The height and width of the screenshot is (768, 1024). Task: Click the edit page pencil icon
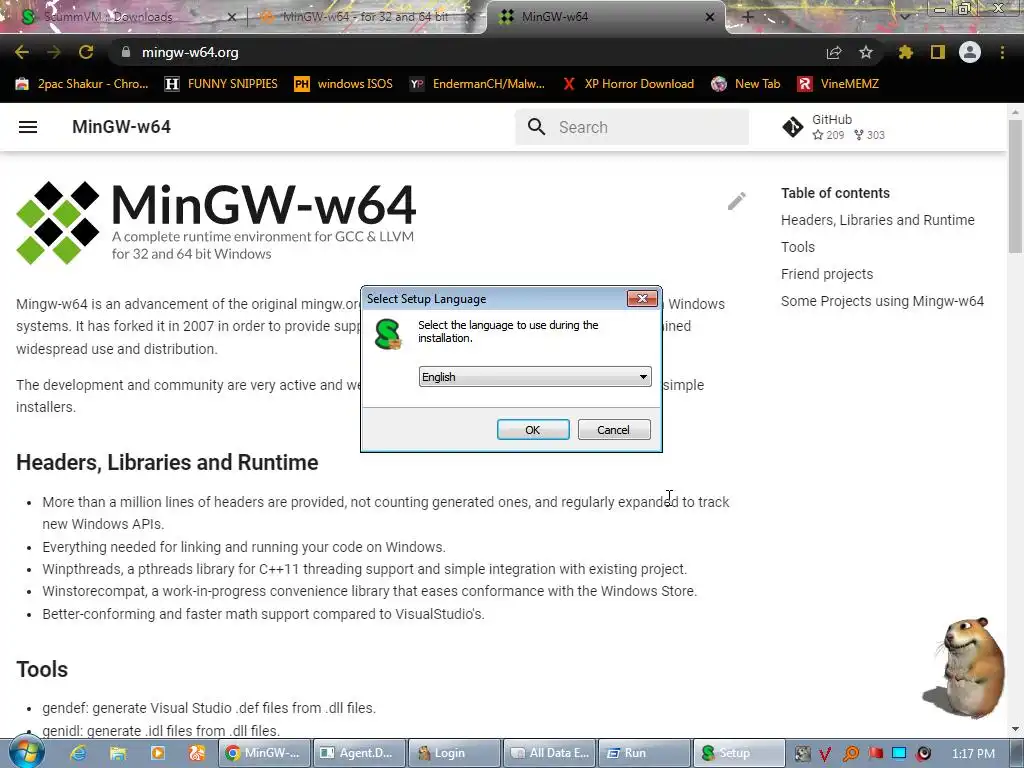tap(737, 201)
